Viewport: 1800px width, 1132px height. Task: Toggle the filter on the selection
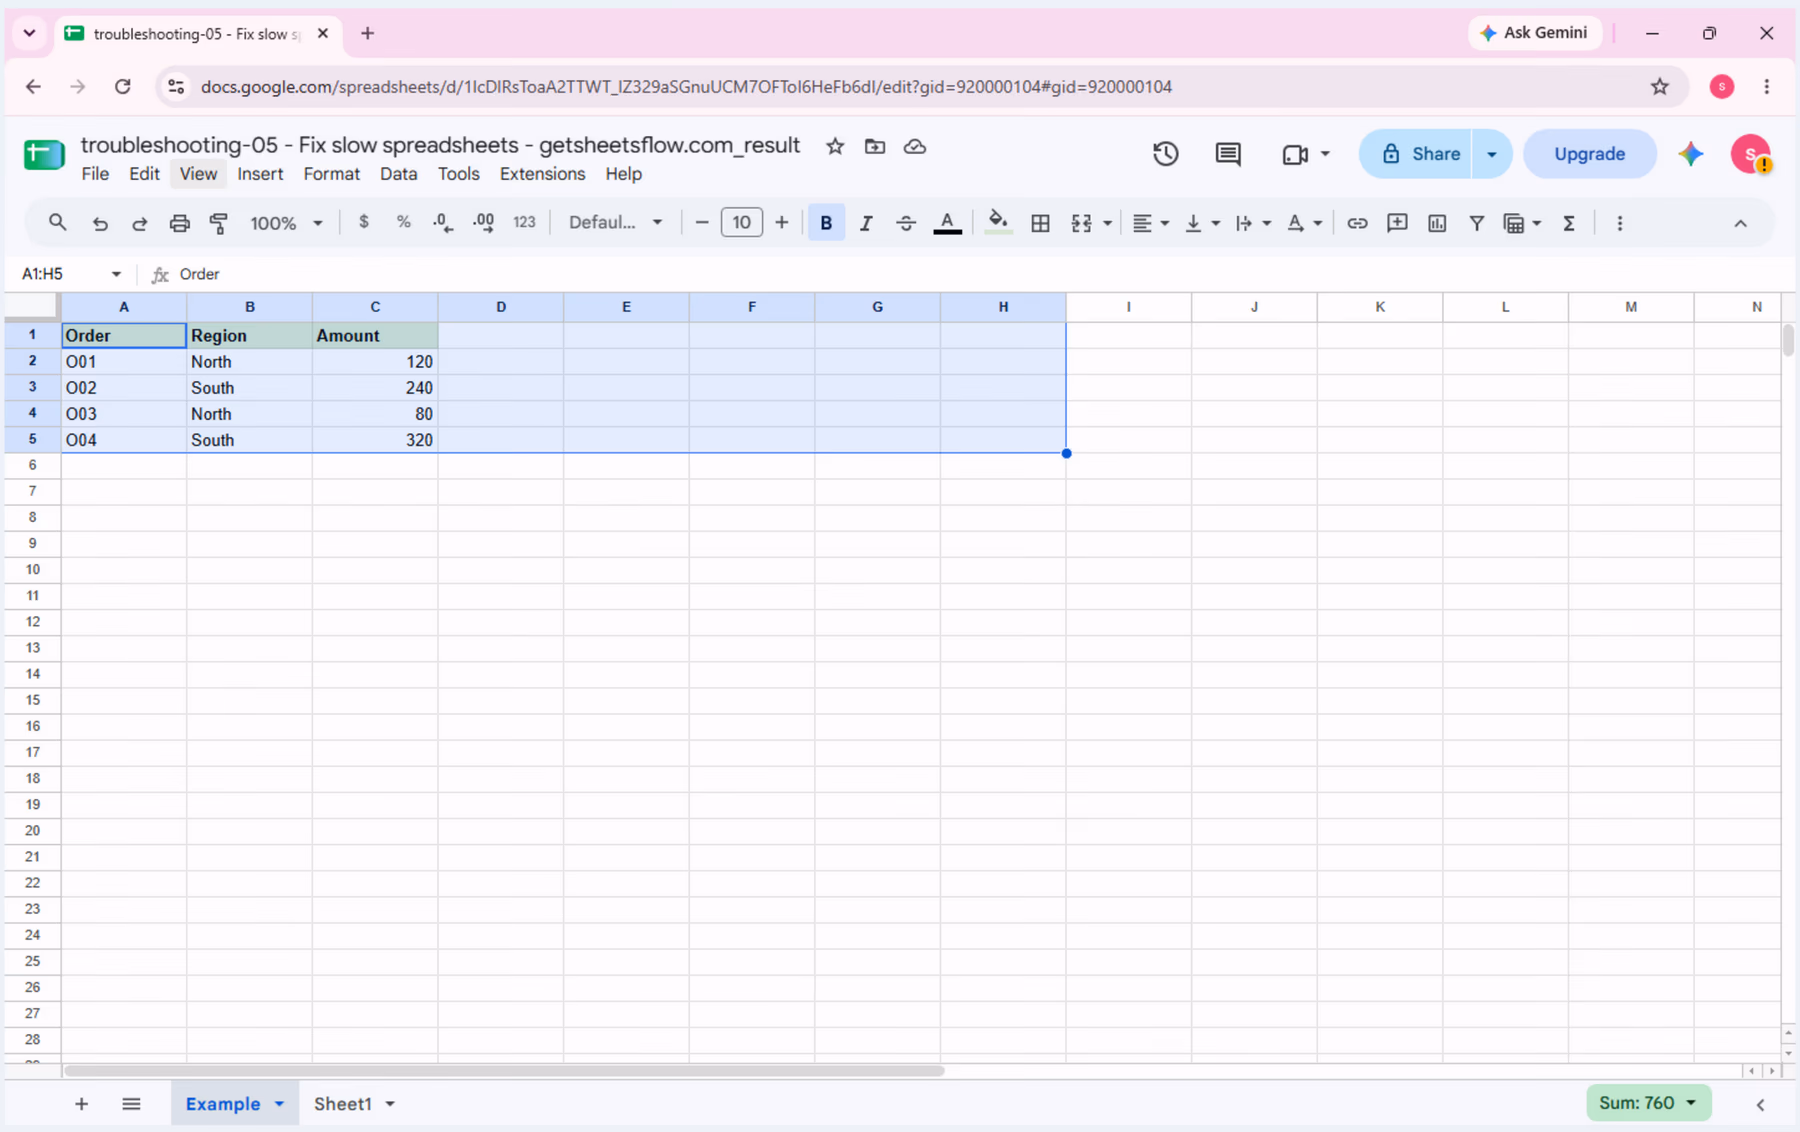tap(1476, 223)
